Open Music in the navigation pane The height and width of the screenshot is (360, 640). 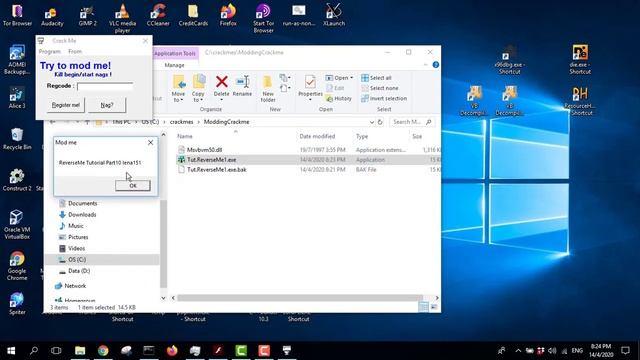[76, 226]
